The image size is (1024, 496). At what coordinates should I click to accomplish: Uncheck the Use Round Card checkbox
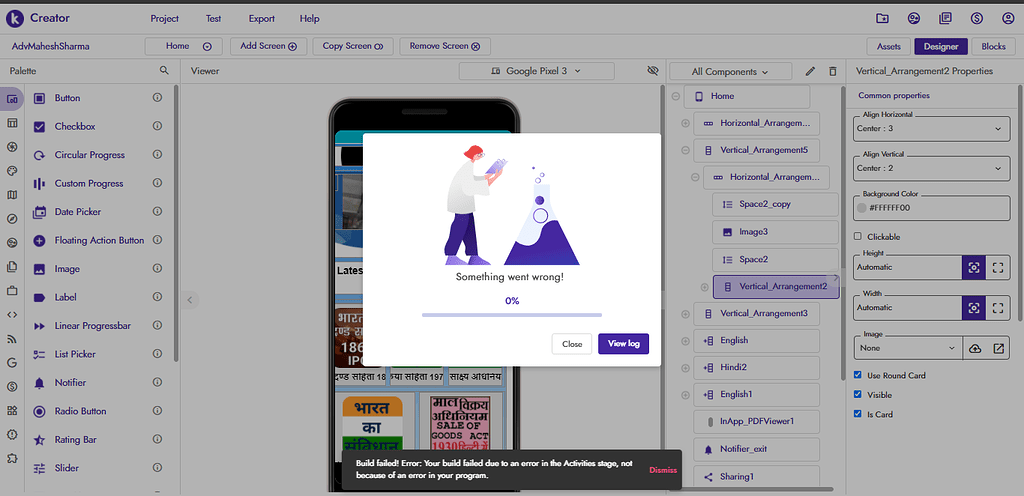point(859,375)
